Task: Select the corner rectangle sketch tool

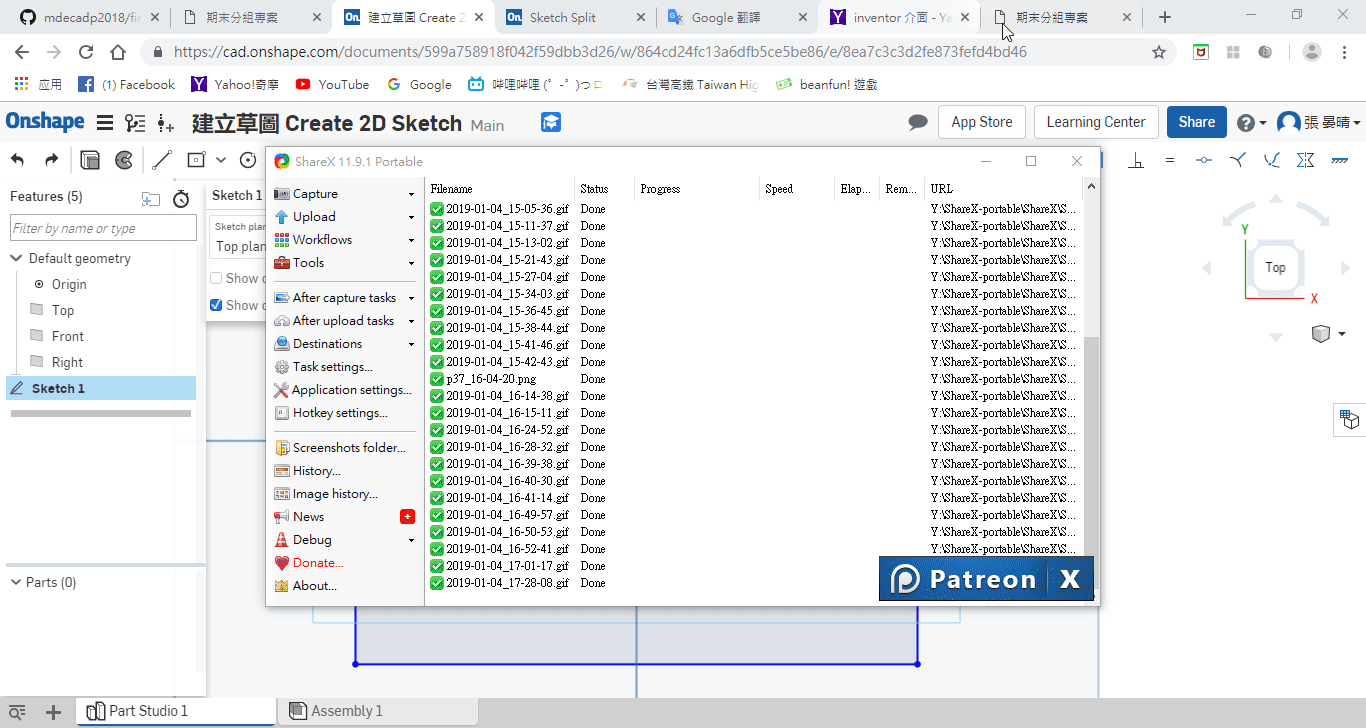Action: 196,160
